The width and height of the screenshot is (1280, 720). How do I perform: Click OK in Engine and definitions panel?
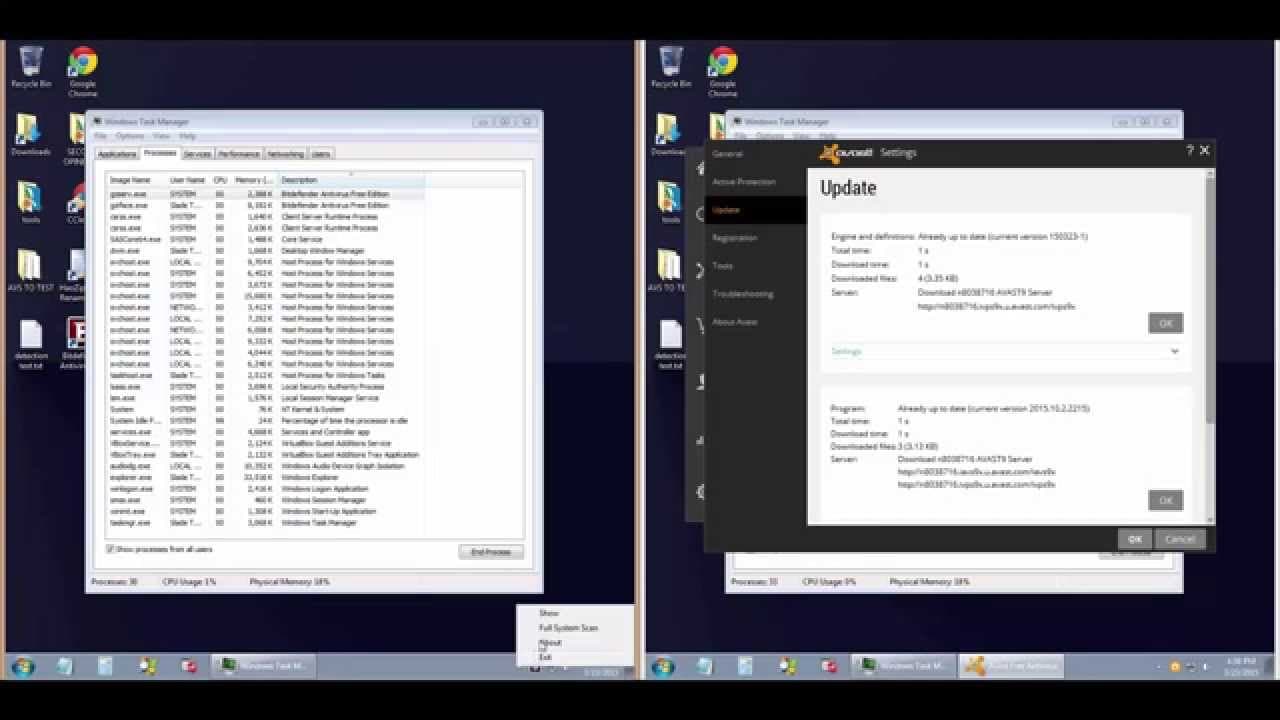coord(1166,323)
